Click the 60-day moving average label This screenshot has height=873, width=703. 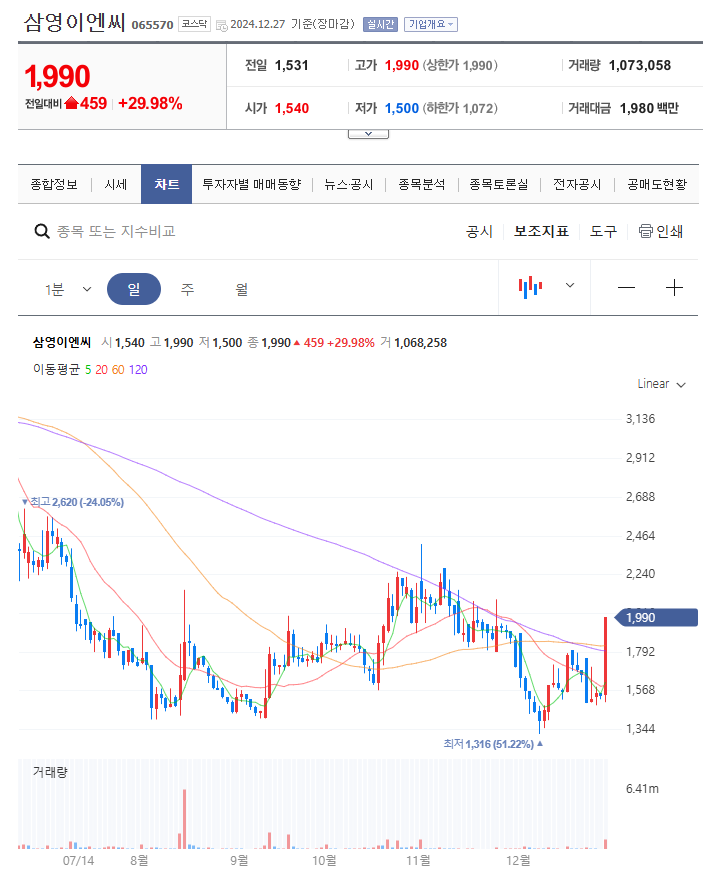pyautogui.click(x=118, y=370)
